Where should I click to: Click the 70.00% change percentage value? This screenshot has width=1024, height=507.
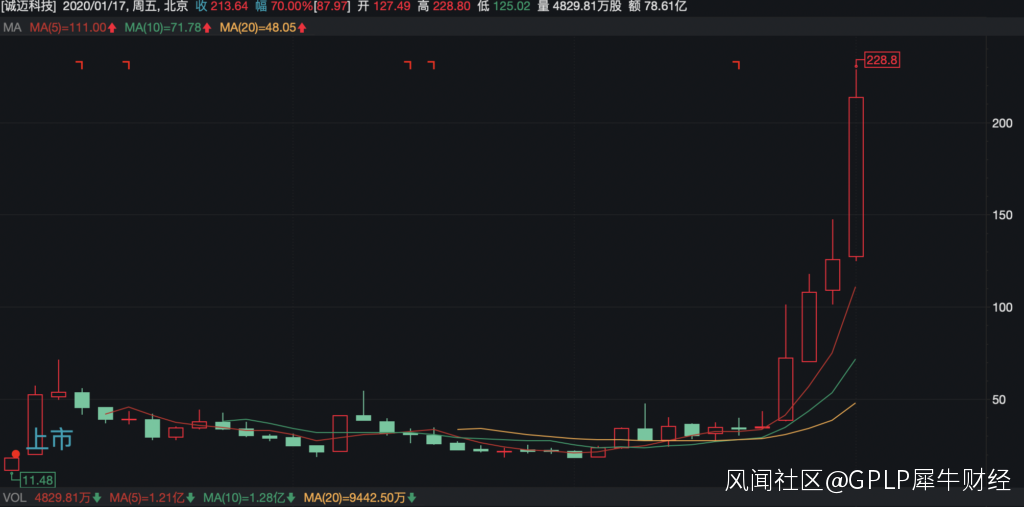pos(291,8)
